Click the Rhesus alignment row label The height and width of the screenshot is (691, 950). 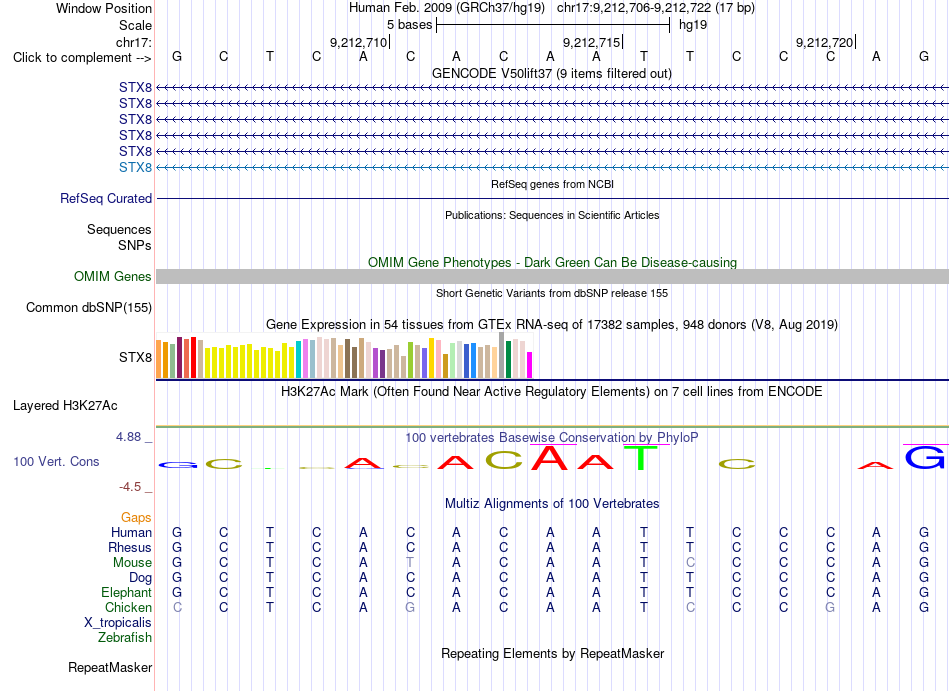pos(130,547)
